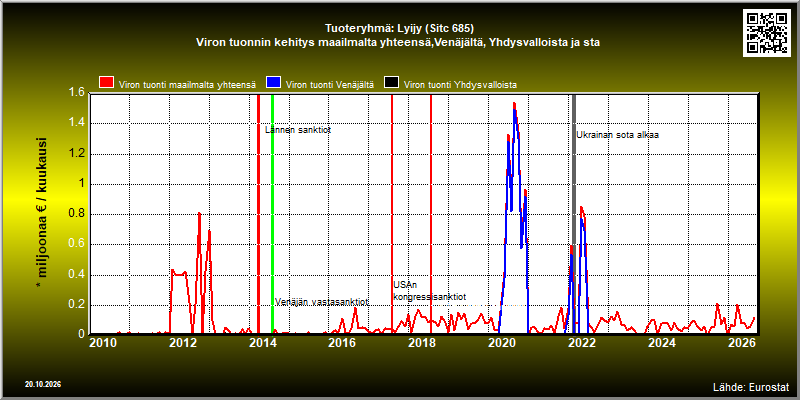Click the 'Ukrainan sota alkaa' annotation

[x=618, y=135]
